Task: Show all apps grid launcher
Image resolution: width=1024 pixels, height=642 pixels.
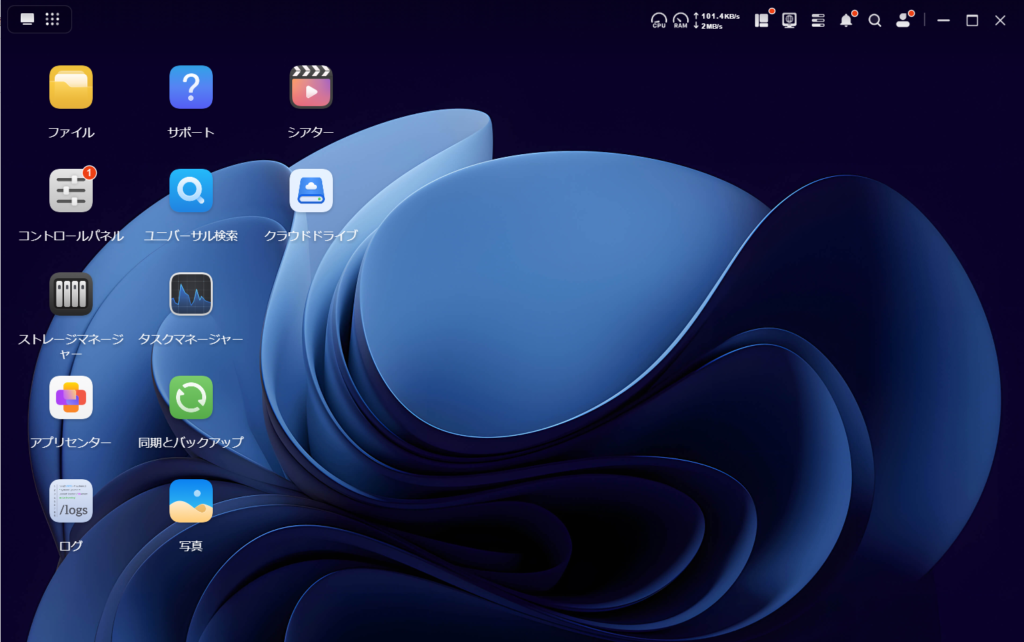Action: point(53,19)
